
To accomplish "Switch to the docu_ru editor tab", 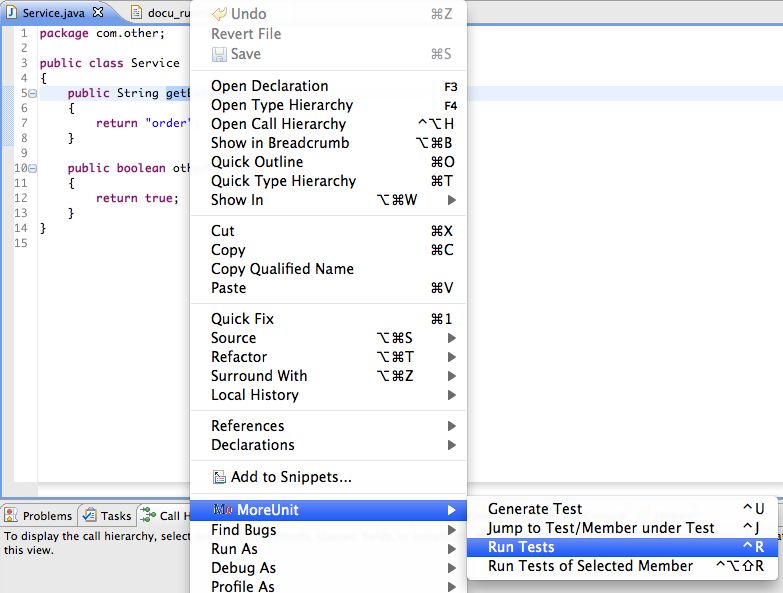I will (x=160, y=12).
